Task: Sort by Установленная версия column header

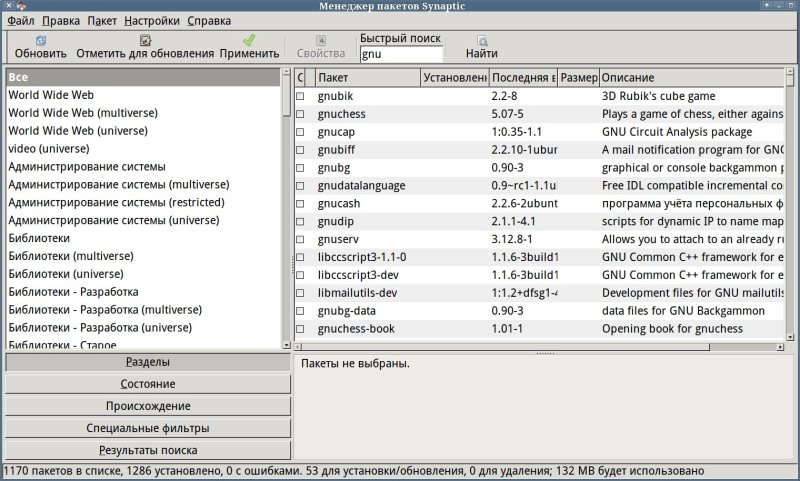Action: [455, 78]
